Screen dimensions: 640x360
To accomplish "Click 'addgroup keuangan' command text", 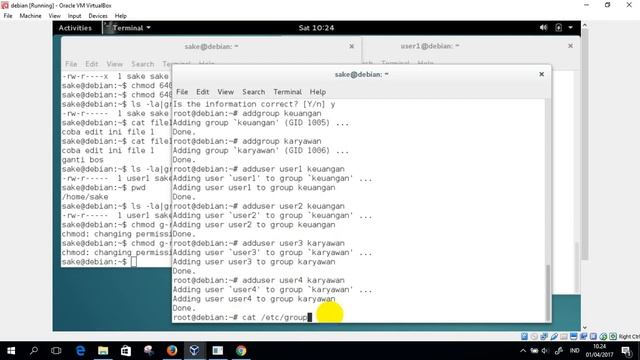I will pyautogui.click(x=282, y=113).
